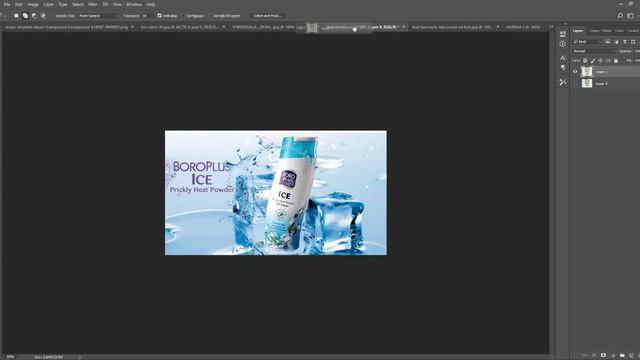The width and height of the screenshot is (640, 360).
Task: Filter layers by shape layers icon
Action: click(633, 42)
